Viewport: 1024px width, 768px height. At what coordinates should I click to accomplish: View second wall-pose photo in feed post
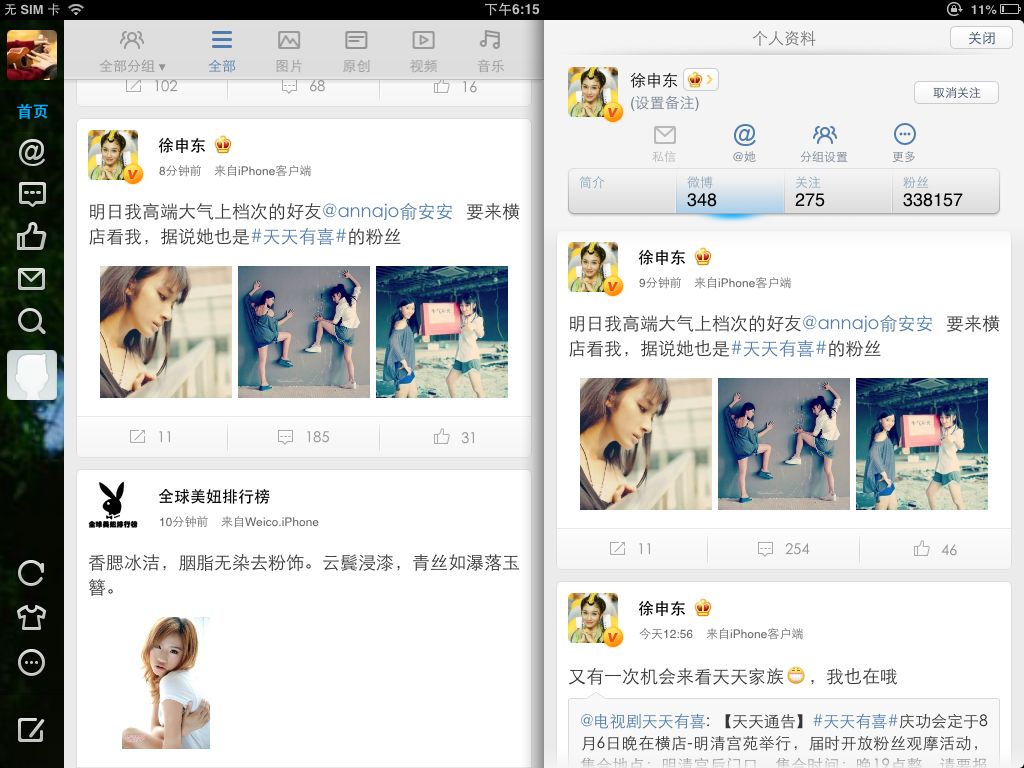pos(304,332)
